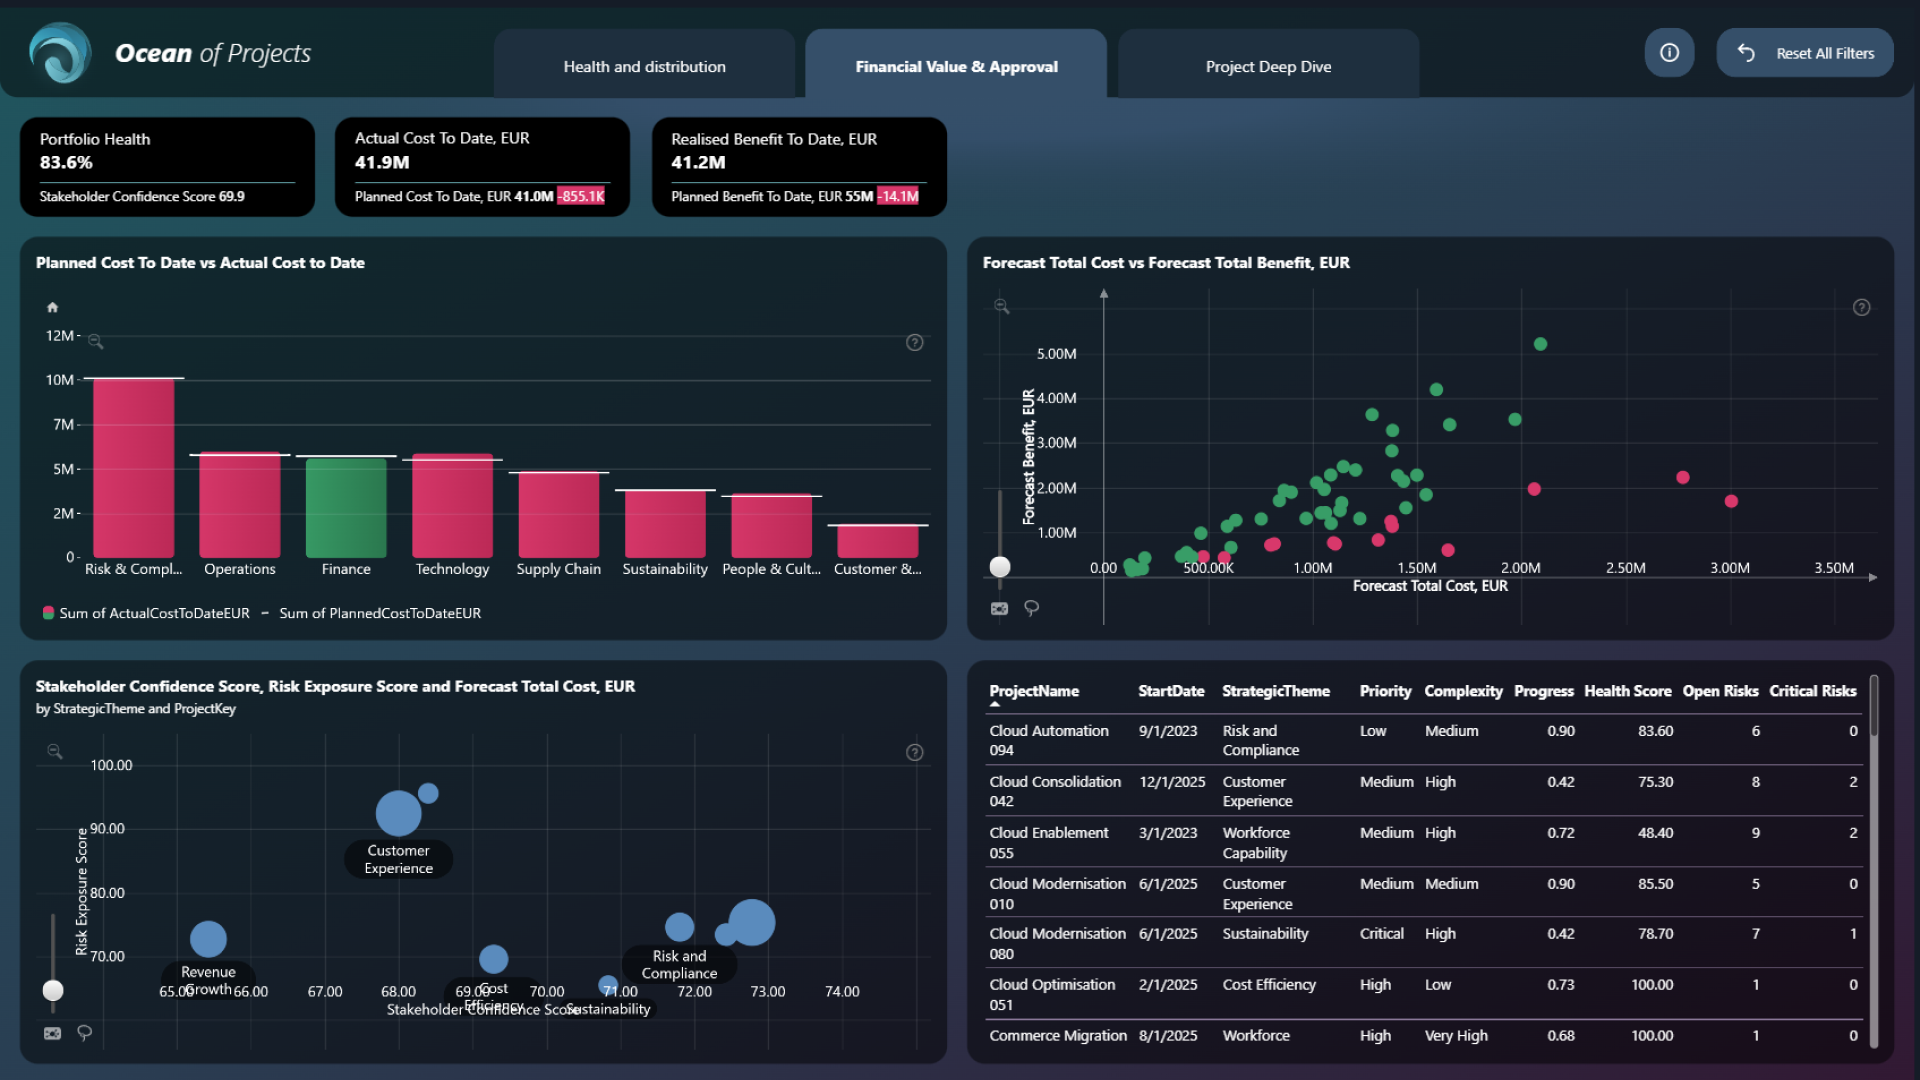Click the Customer Experience bubble

point(398,813)
